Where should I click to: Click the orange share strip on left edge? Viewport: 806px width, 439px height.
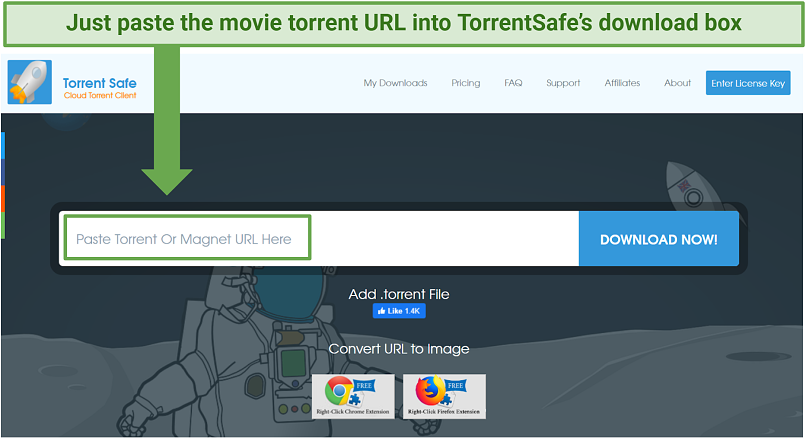tap(3, 199)
